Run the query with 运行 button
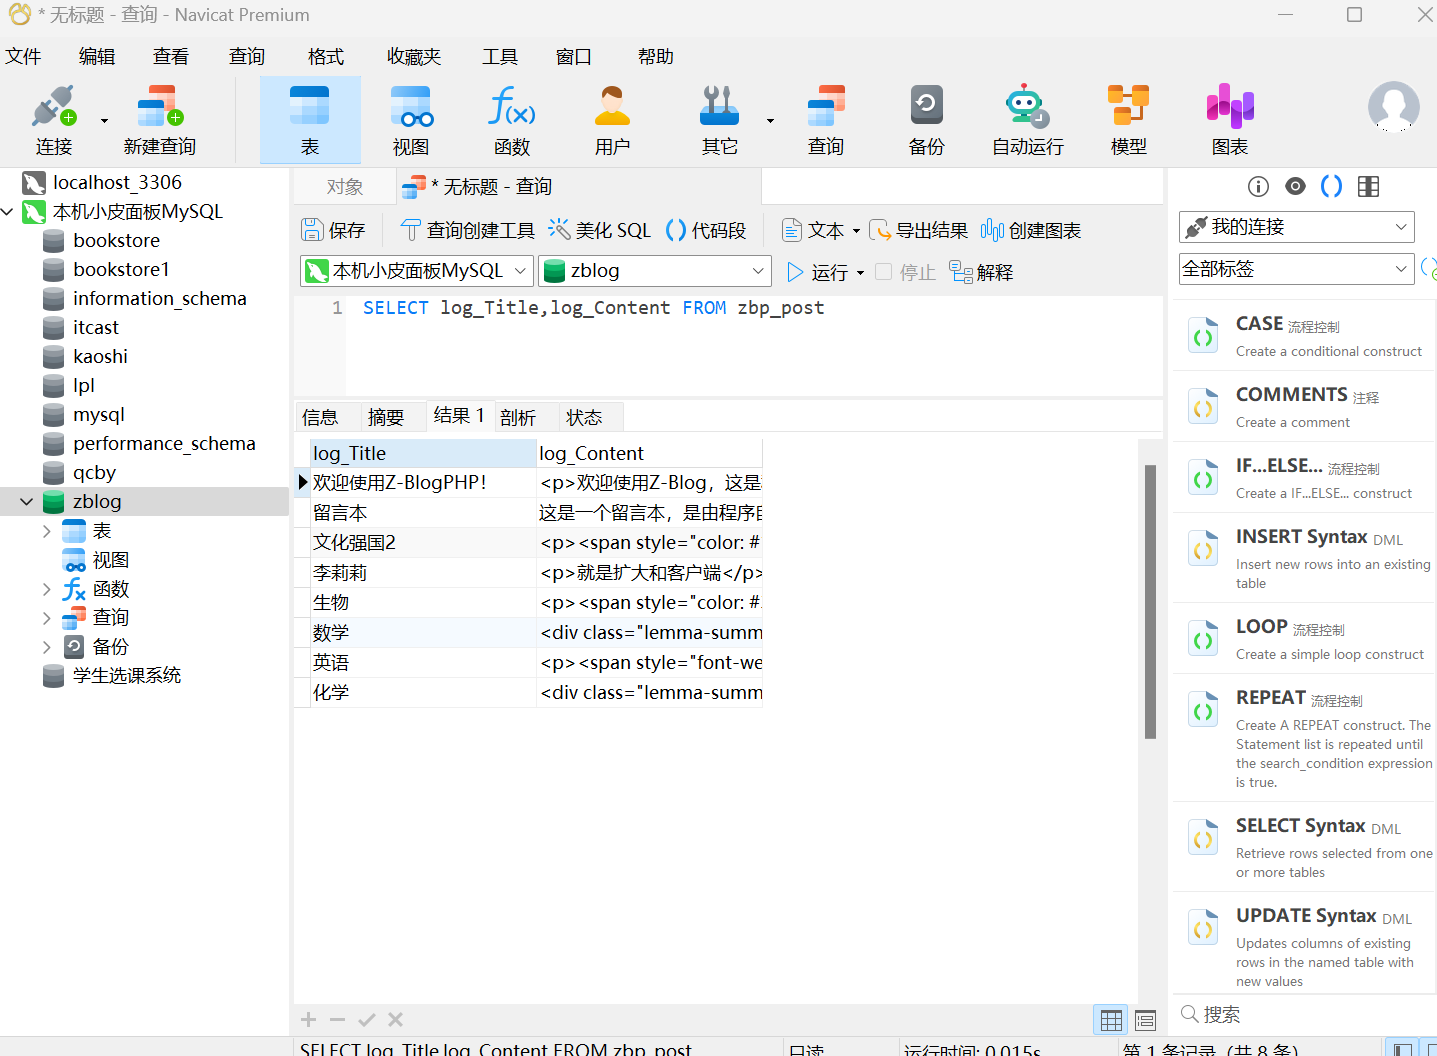This screenshot has width=1437, height=1056. (x=817, y=272)
